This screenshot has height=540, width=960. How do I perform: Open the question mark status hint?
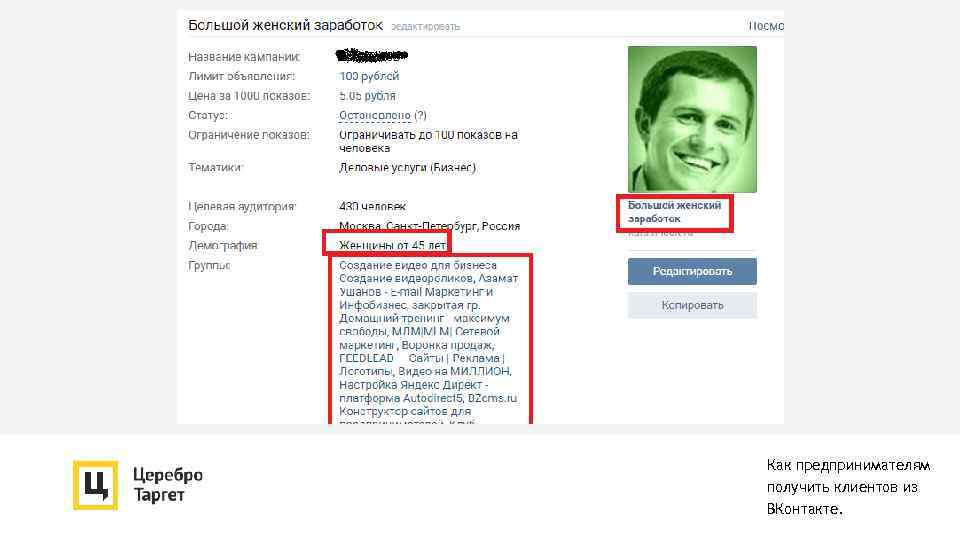[x=420, y=115]
